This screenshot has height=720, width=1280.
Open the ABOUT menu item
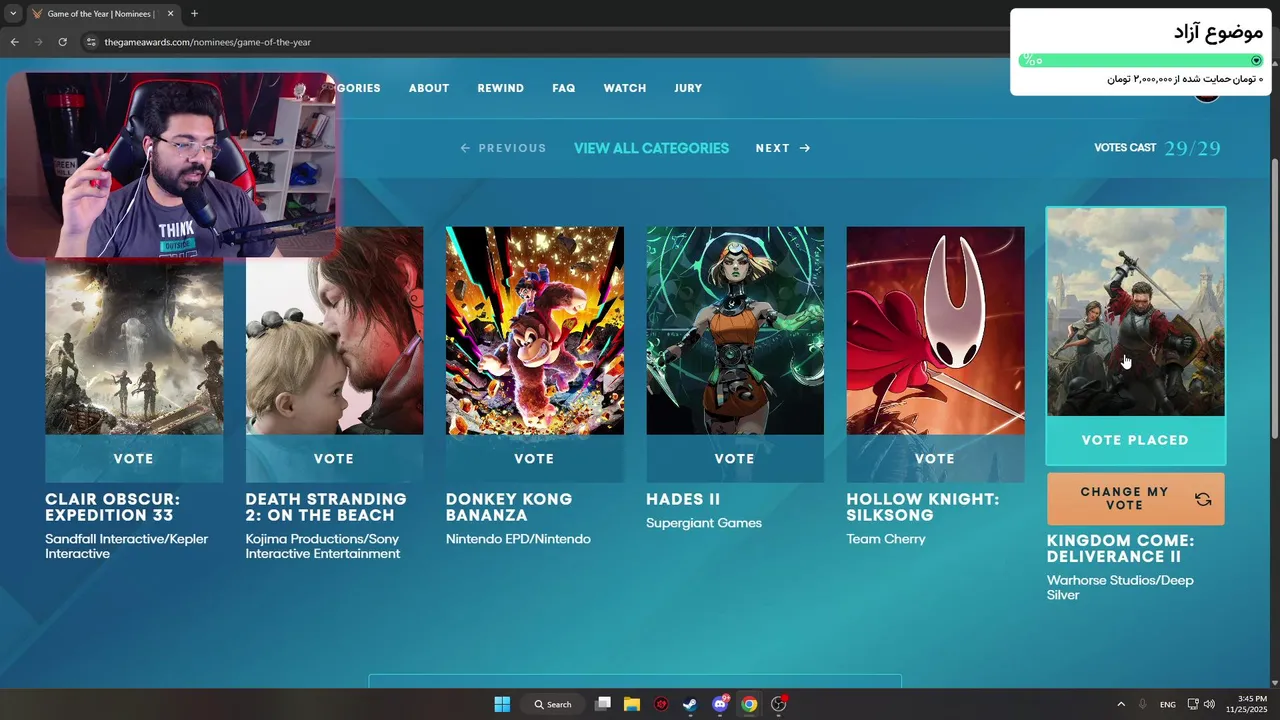429,88
